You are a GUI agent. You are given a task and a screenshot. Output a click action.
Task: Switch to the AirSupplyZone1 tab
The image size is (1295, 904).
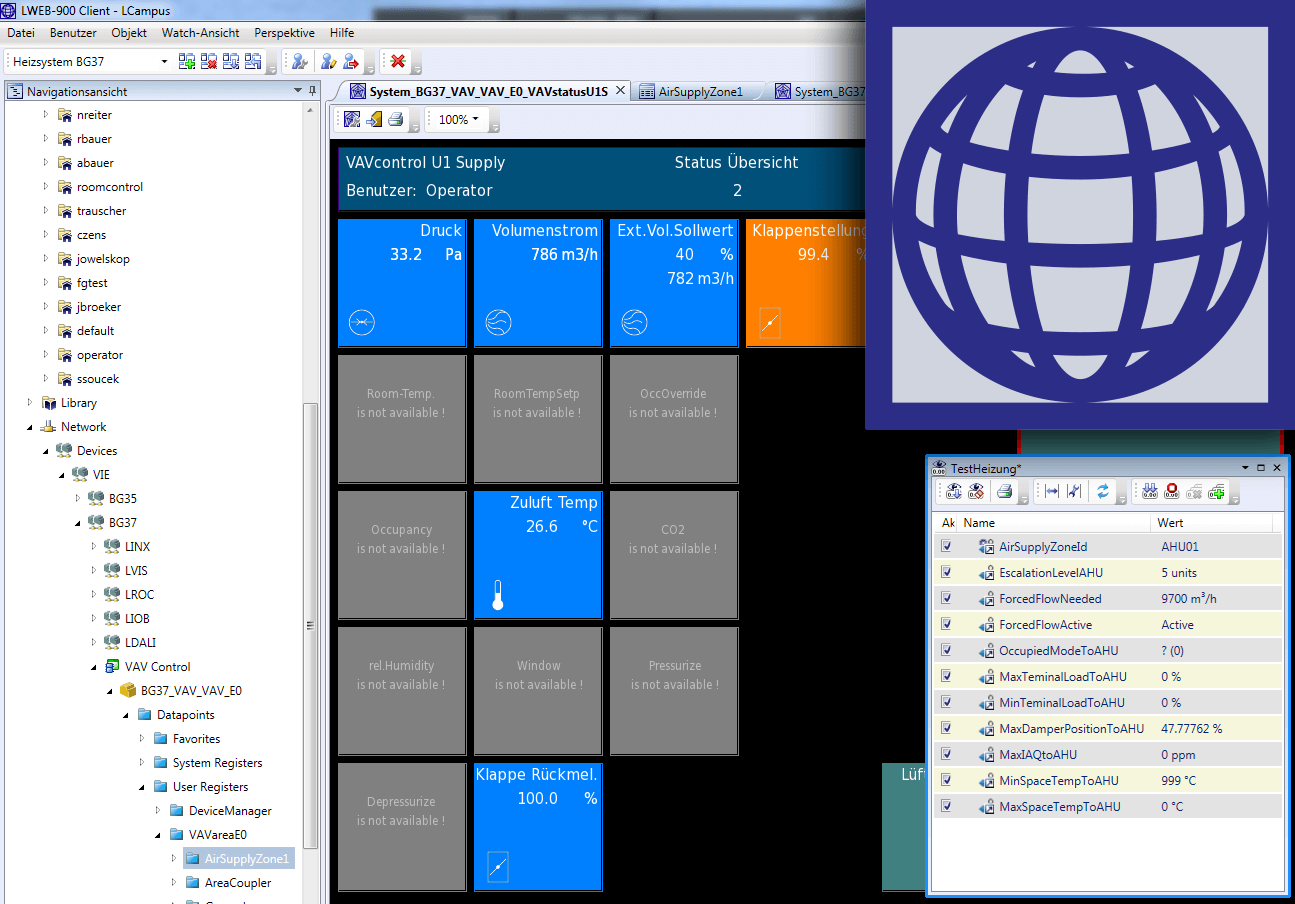[x=700, y=92]
